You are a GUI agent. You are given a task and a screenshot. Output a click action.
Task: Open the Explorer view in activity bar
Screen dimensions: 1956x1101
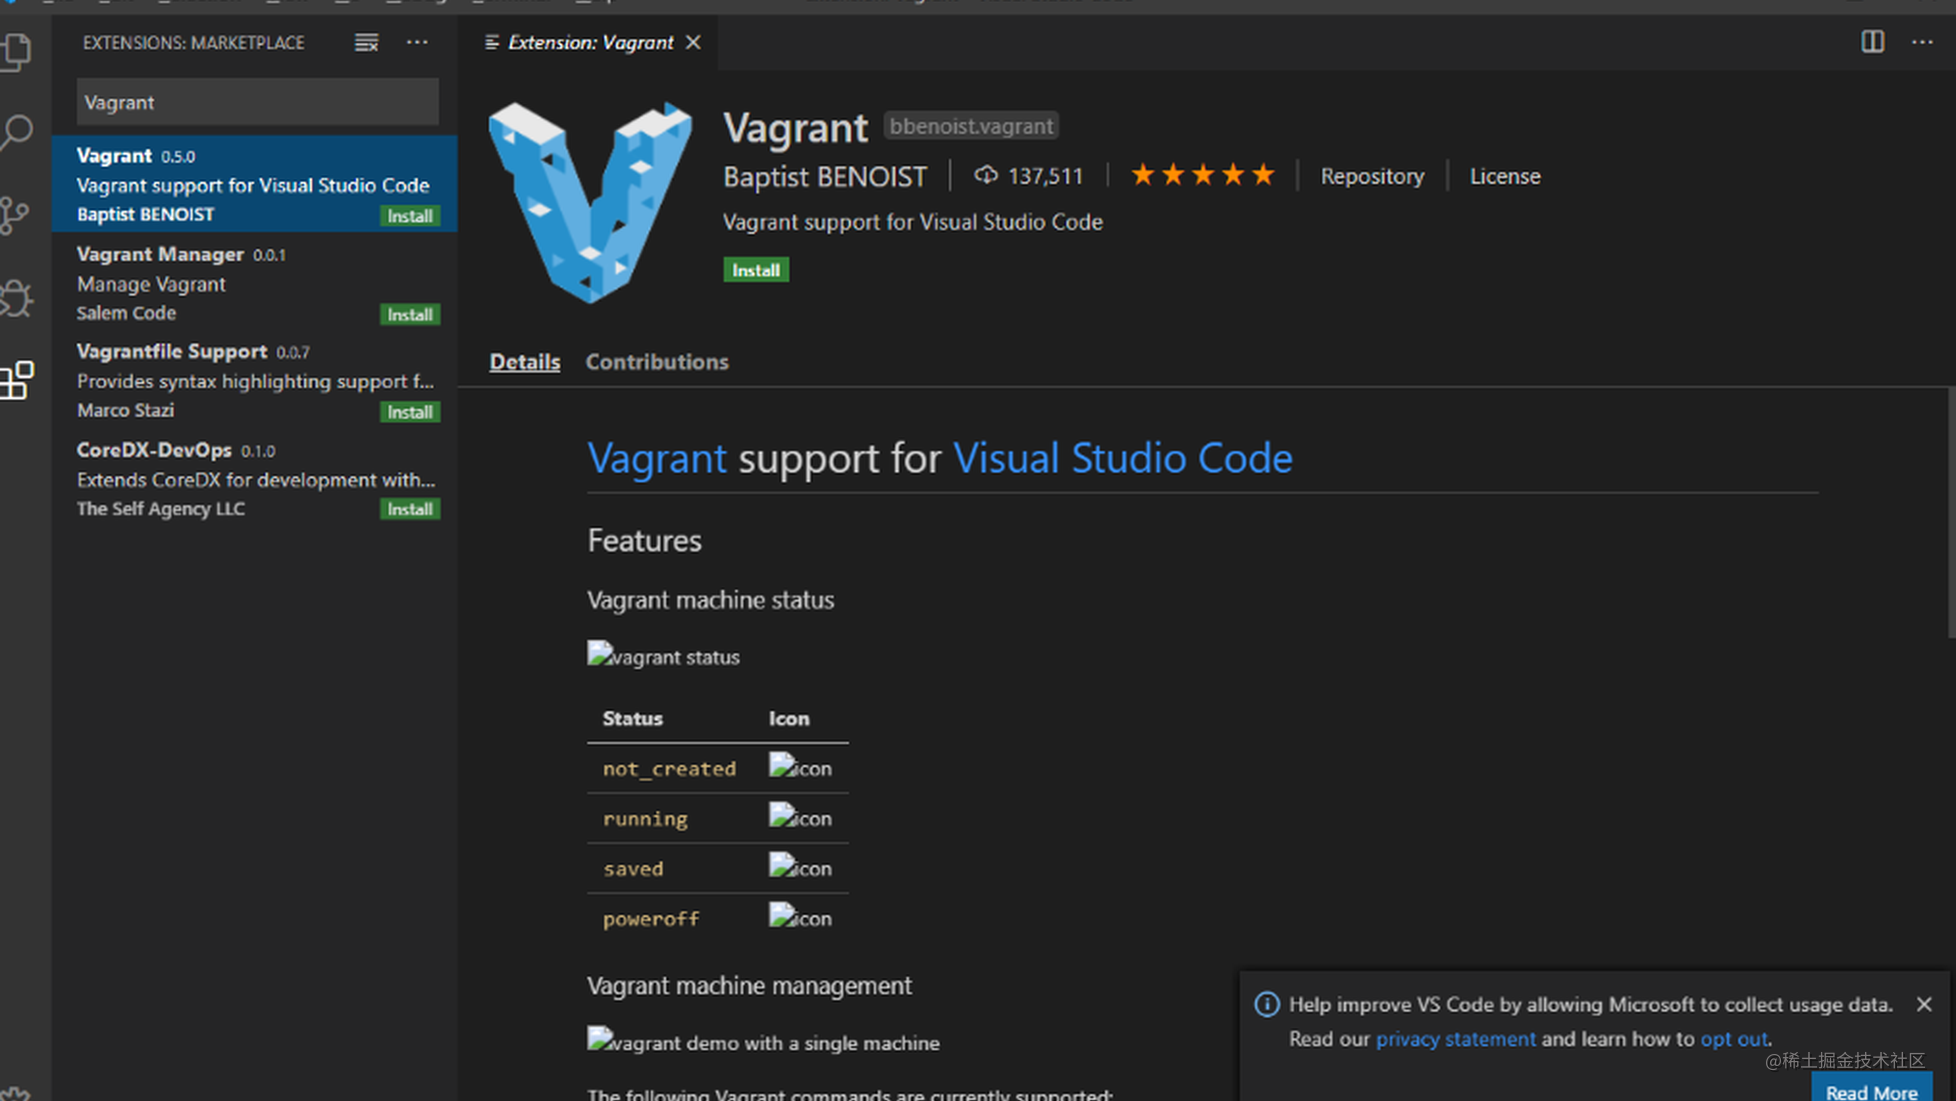(x=18, y=50)
